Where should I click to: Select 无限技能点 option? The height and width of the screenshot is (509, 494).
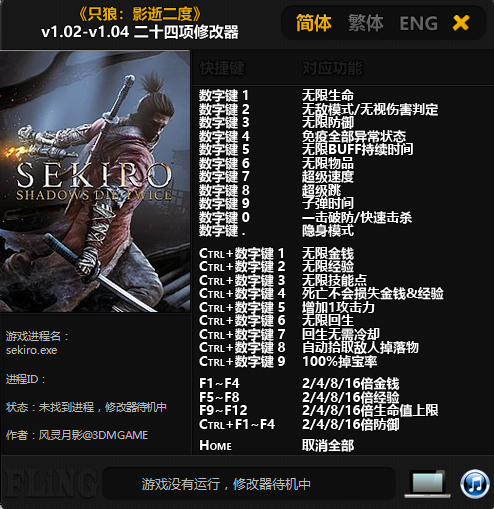click(334, 280)
